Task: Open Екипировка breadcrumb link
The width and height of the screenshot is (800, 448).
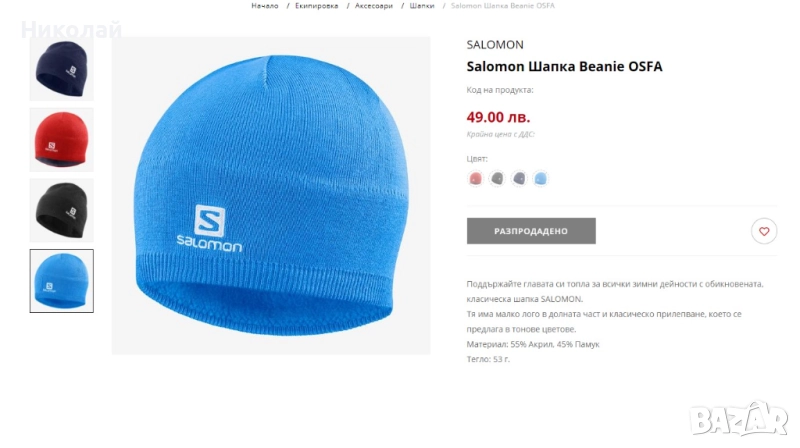Action: [317, 6]
